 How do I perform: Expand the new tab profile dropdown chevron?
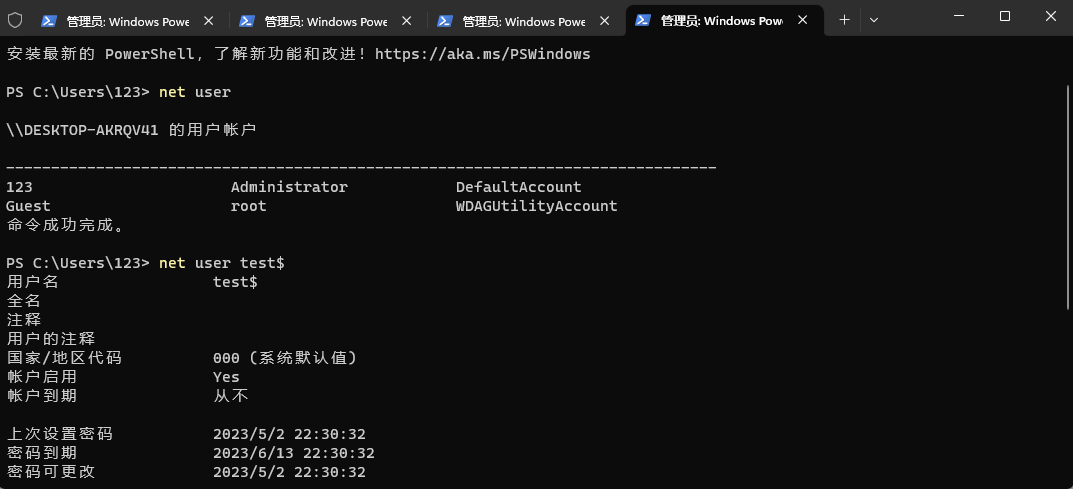pyautogui.click(x=874, y=20)
